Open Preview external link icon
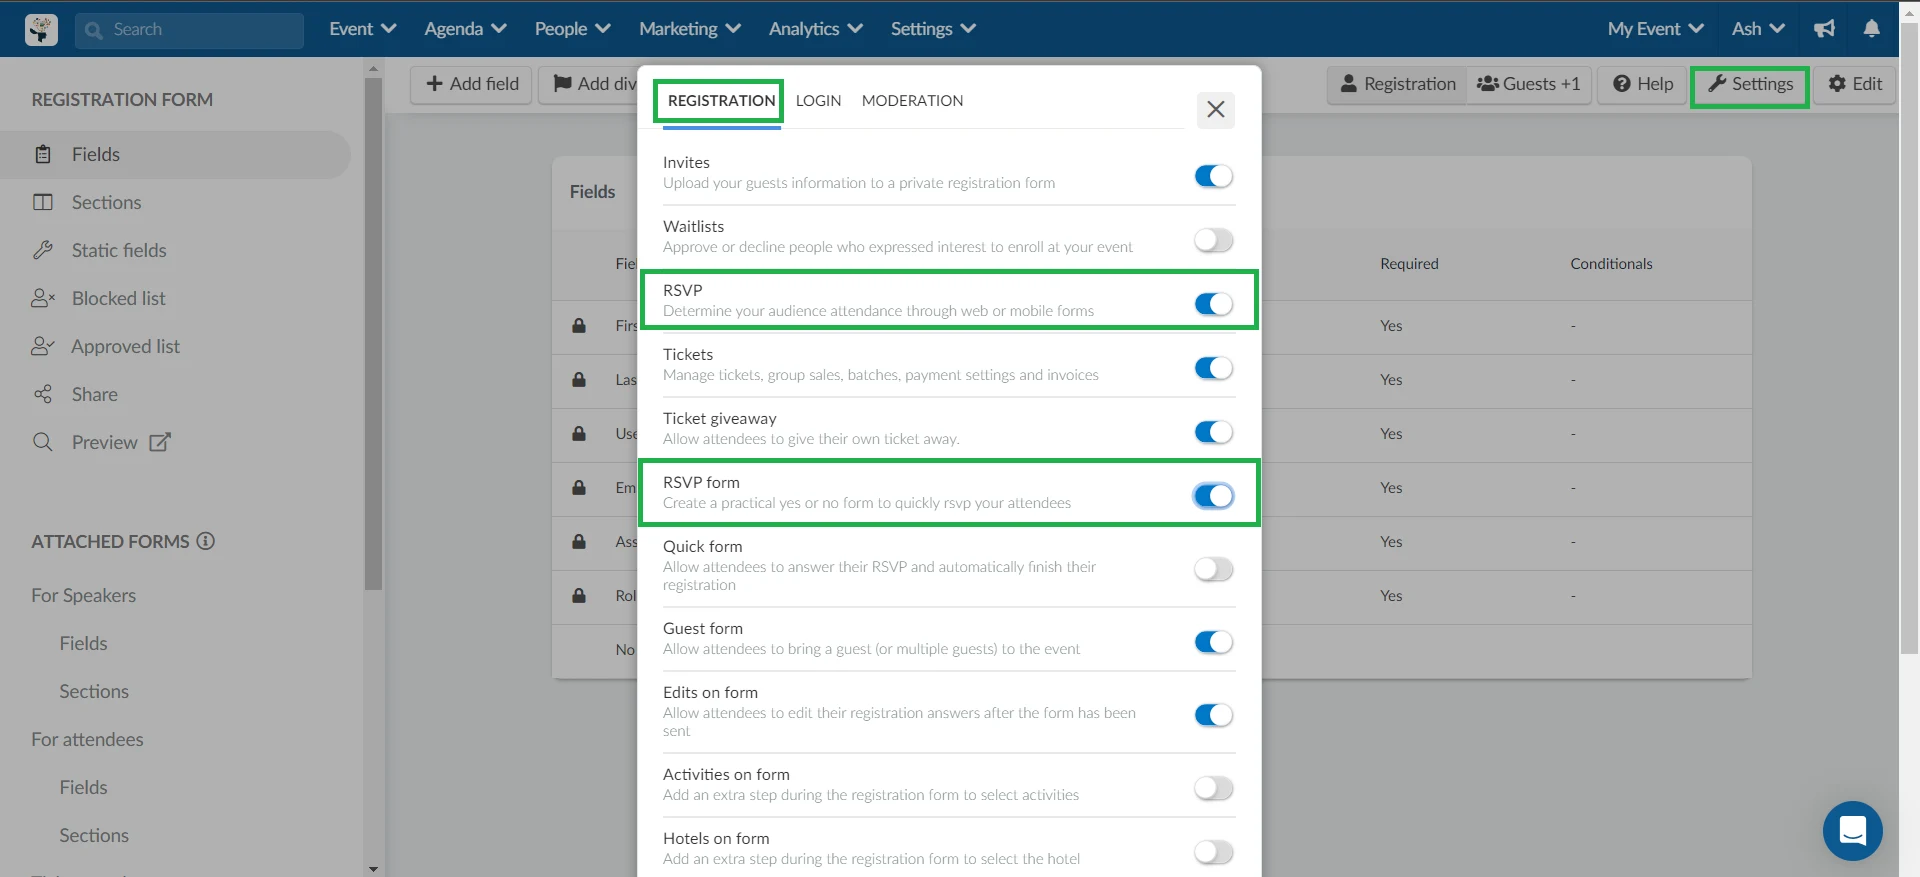The height and width of the screenshot is (877, 1920). (160, 442)
